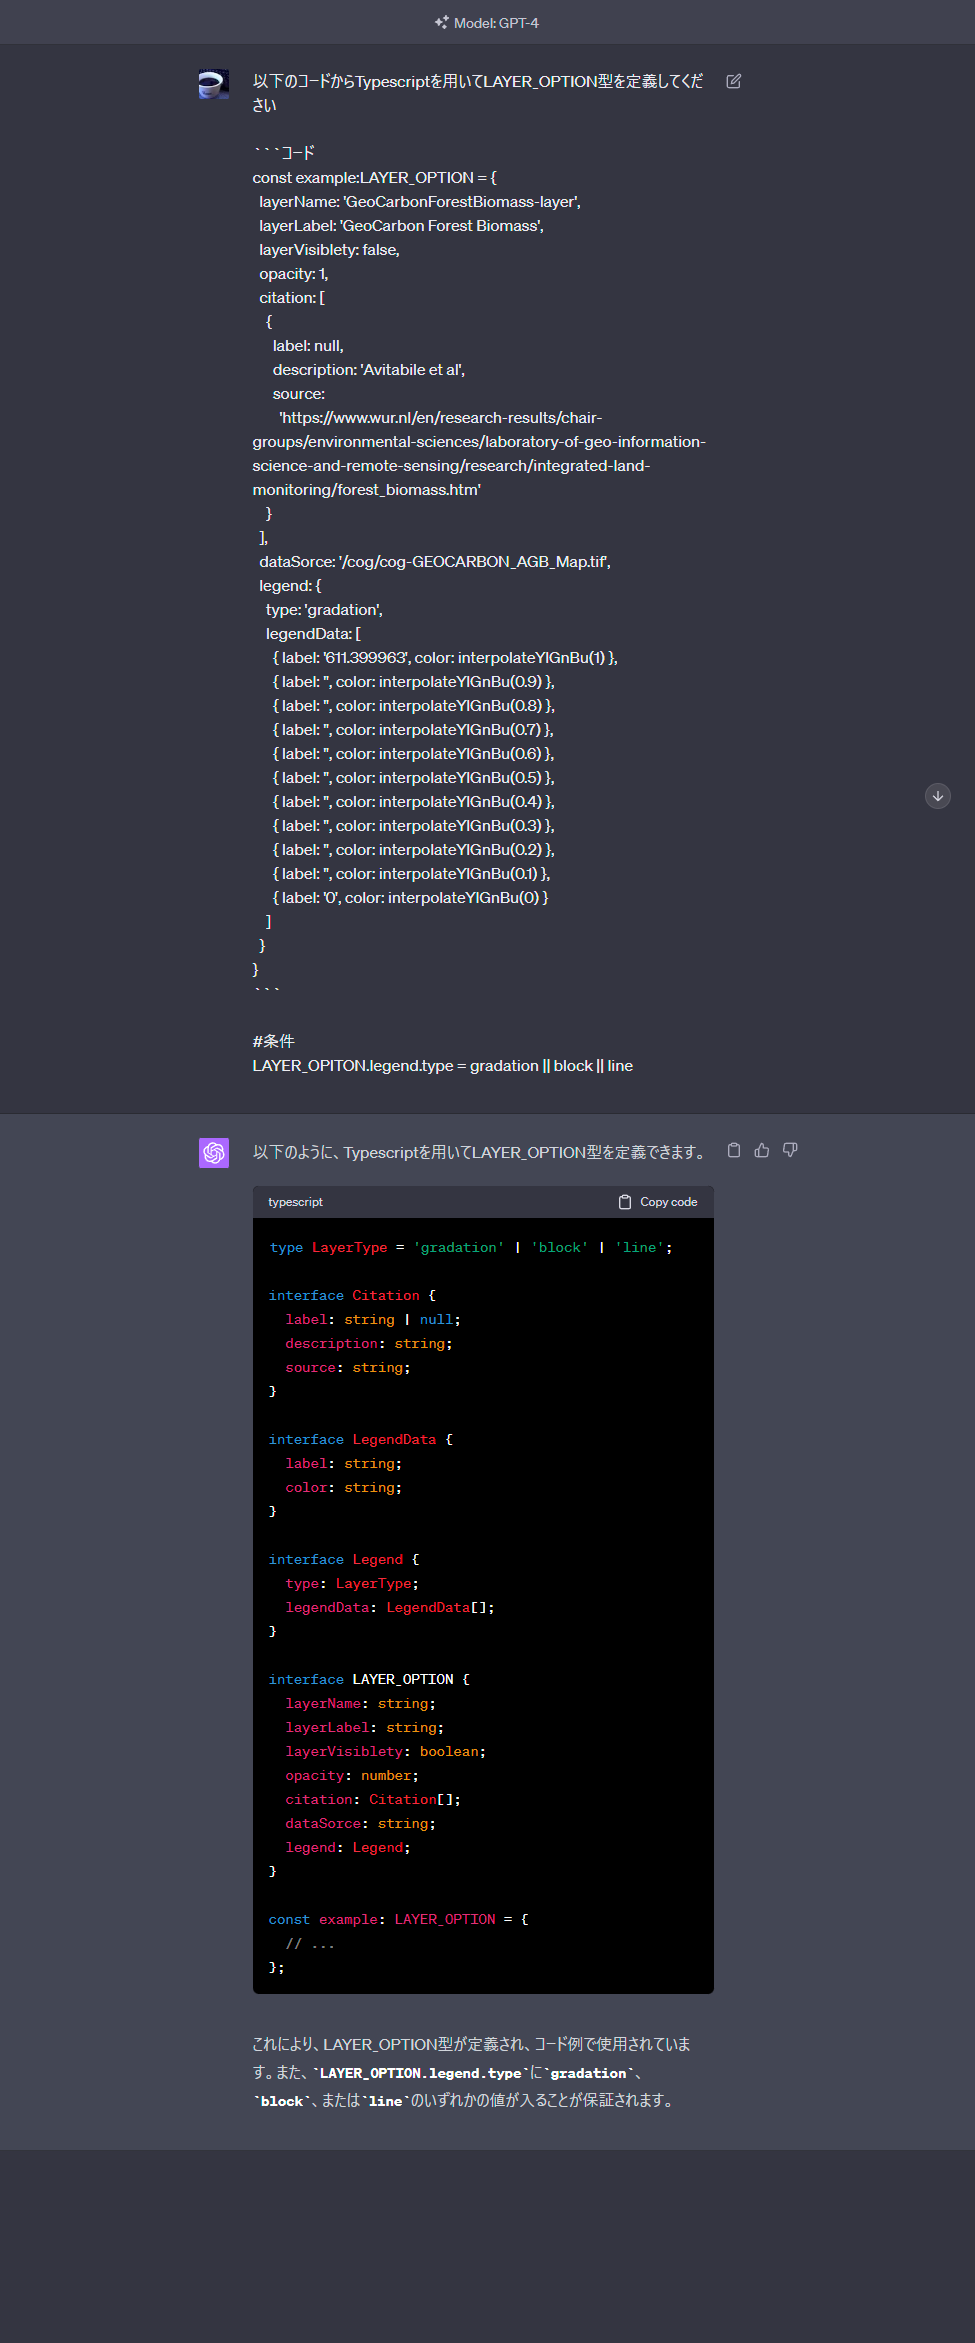Click 'opacity: number;' in the code block
Viewport: 975px width, 2343px height.
(x=352, y=1776)
